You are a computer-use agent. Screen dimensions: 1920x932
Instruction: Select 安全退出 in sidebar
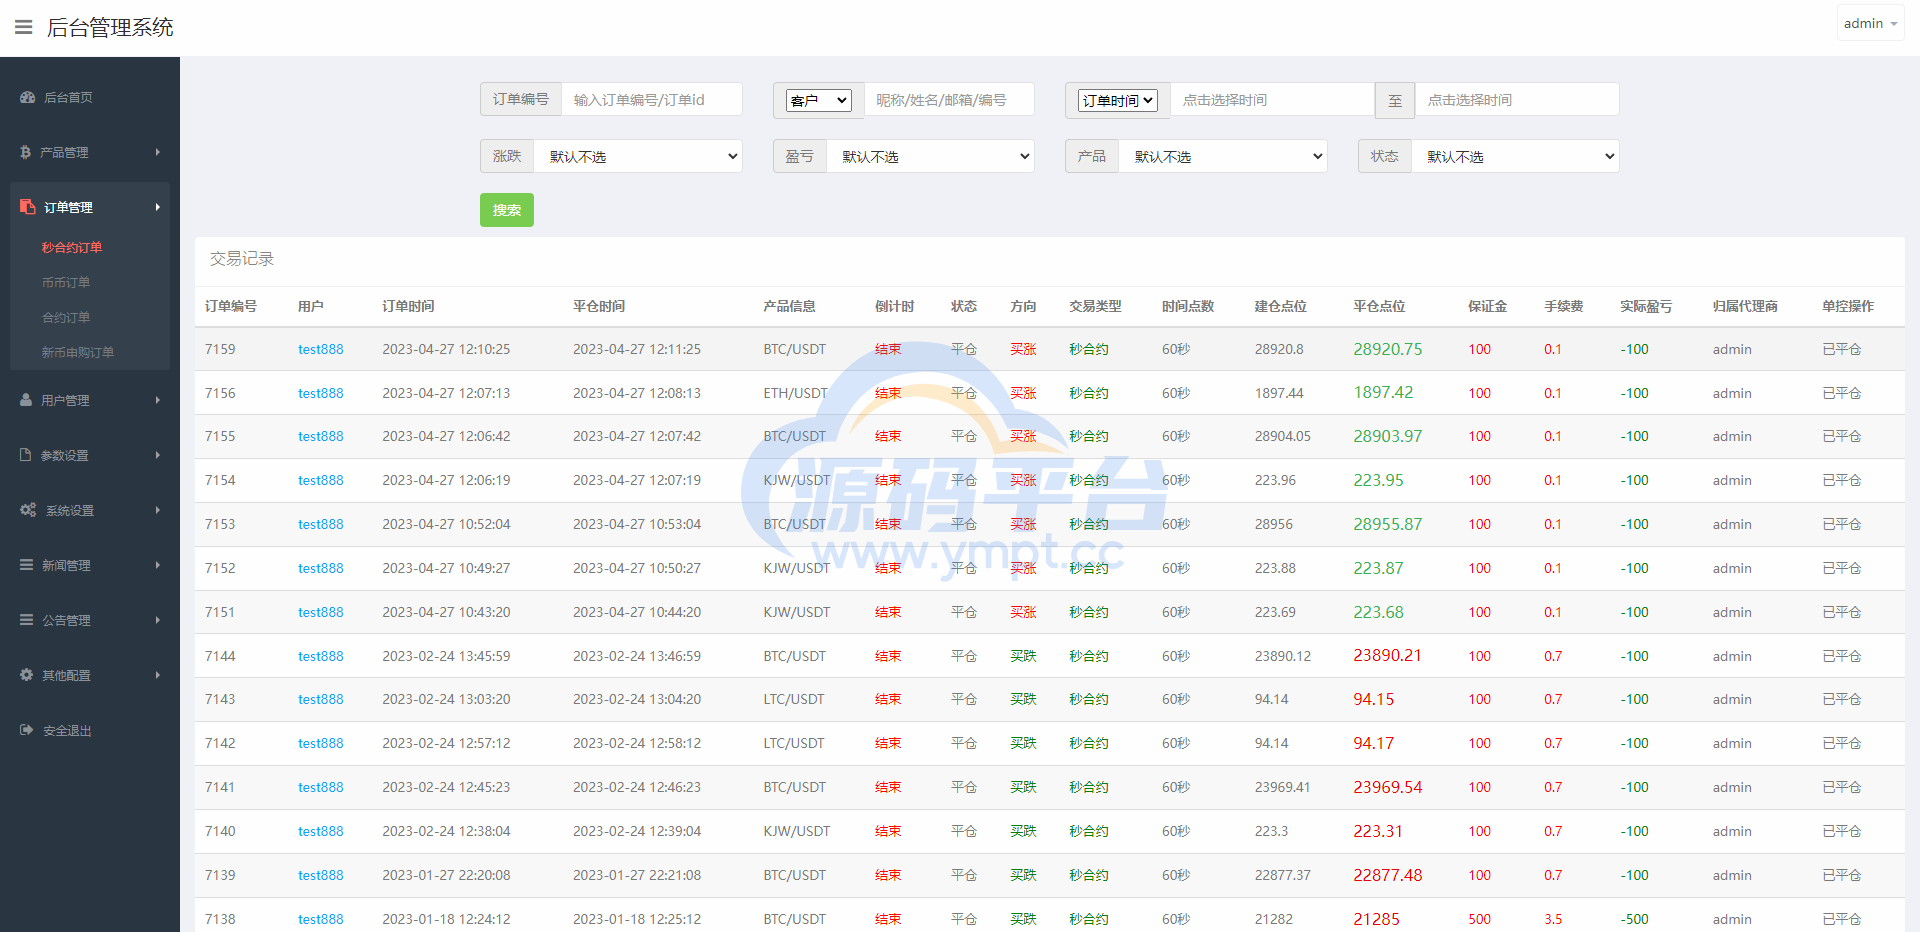pos(67,731)
